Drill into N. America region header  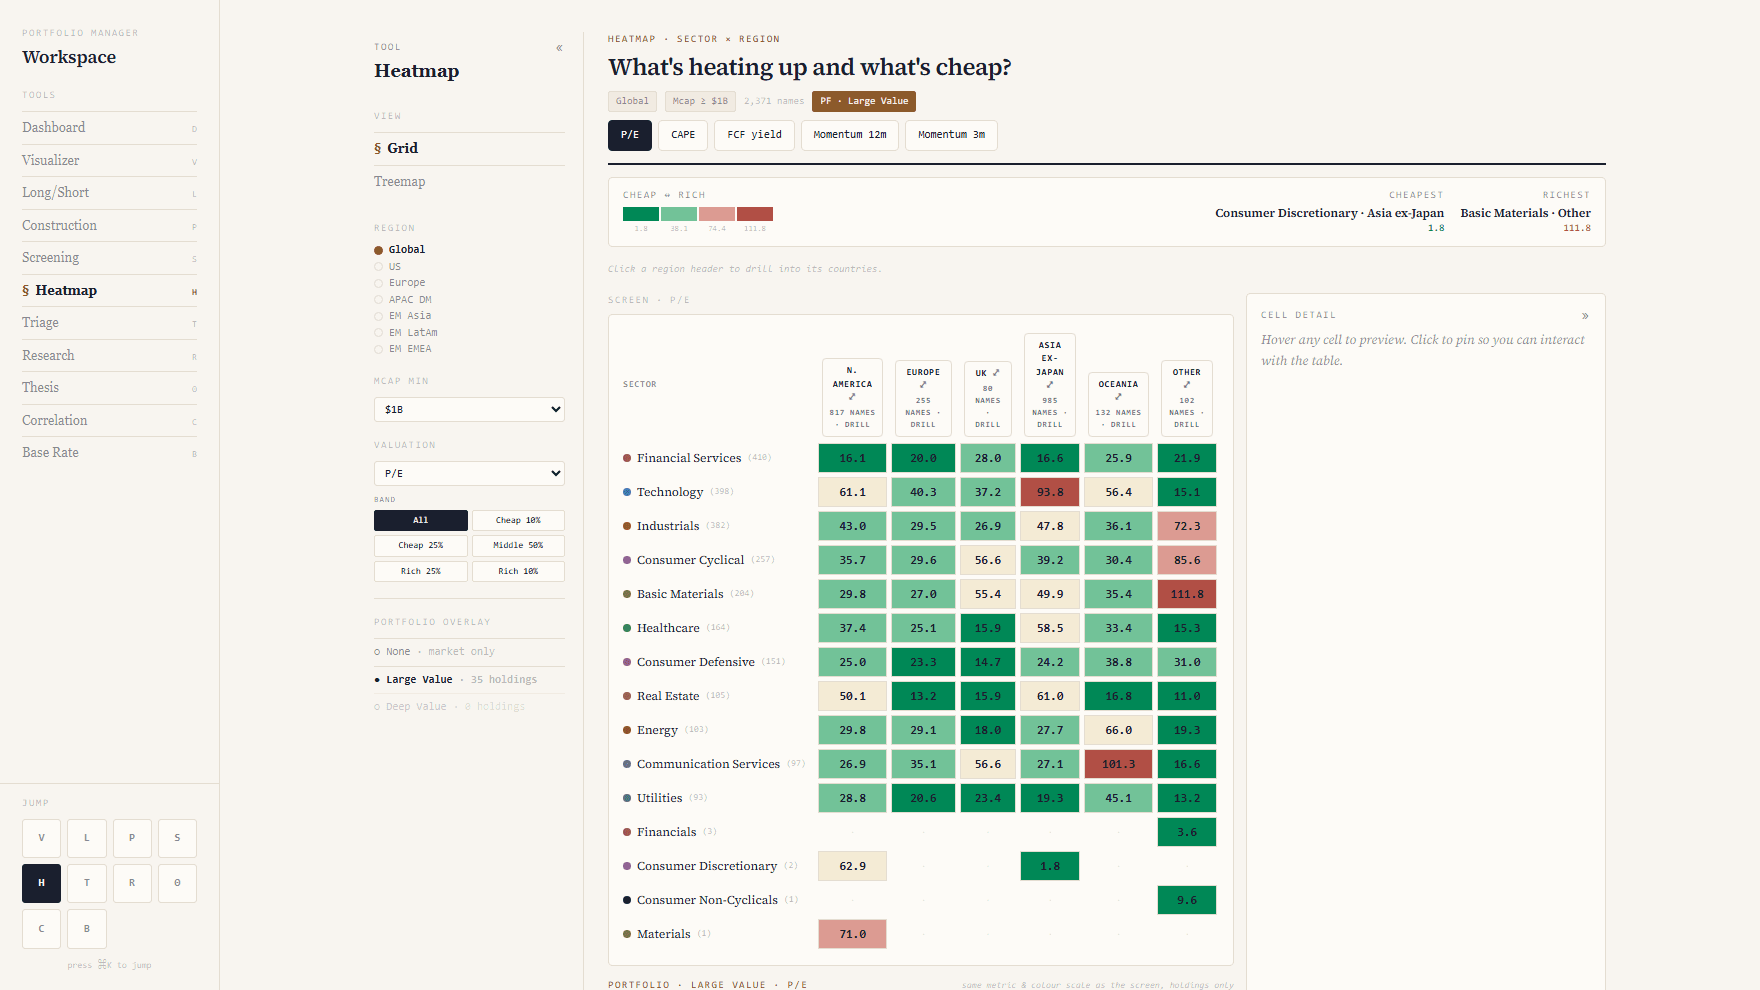[852, 397]
